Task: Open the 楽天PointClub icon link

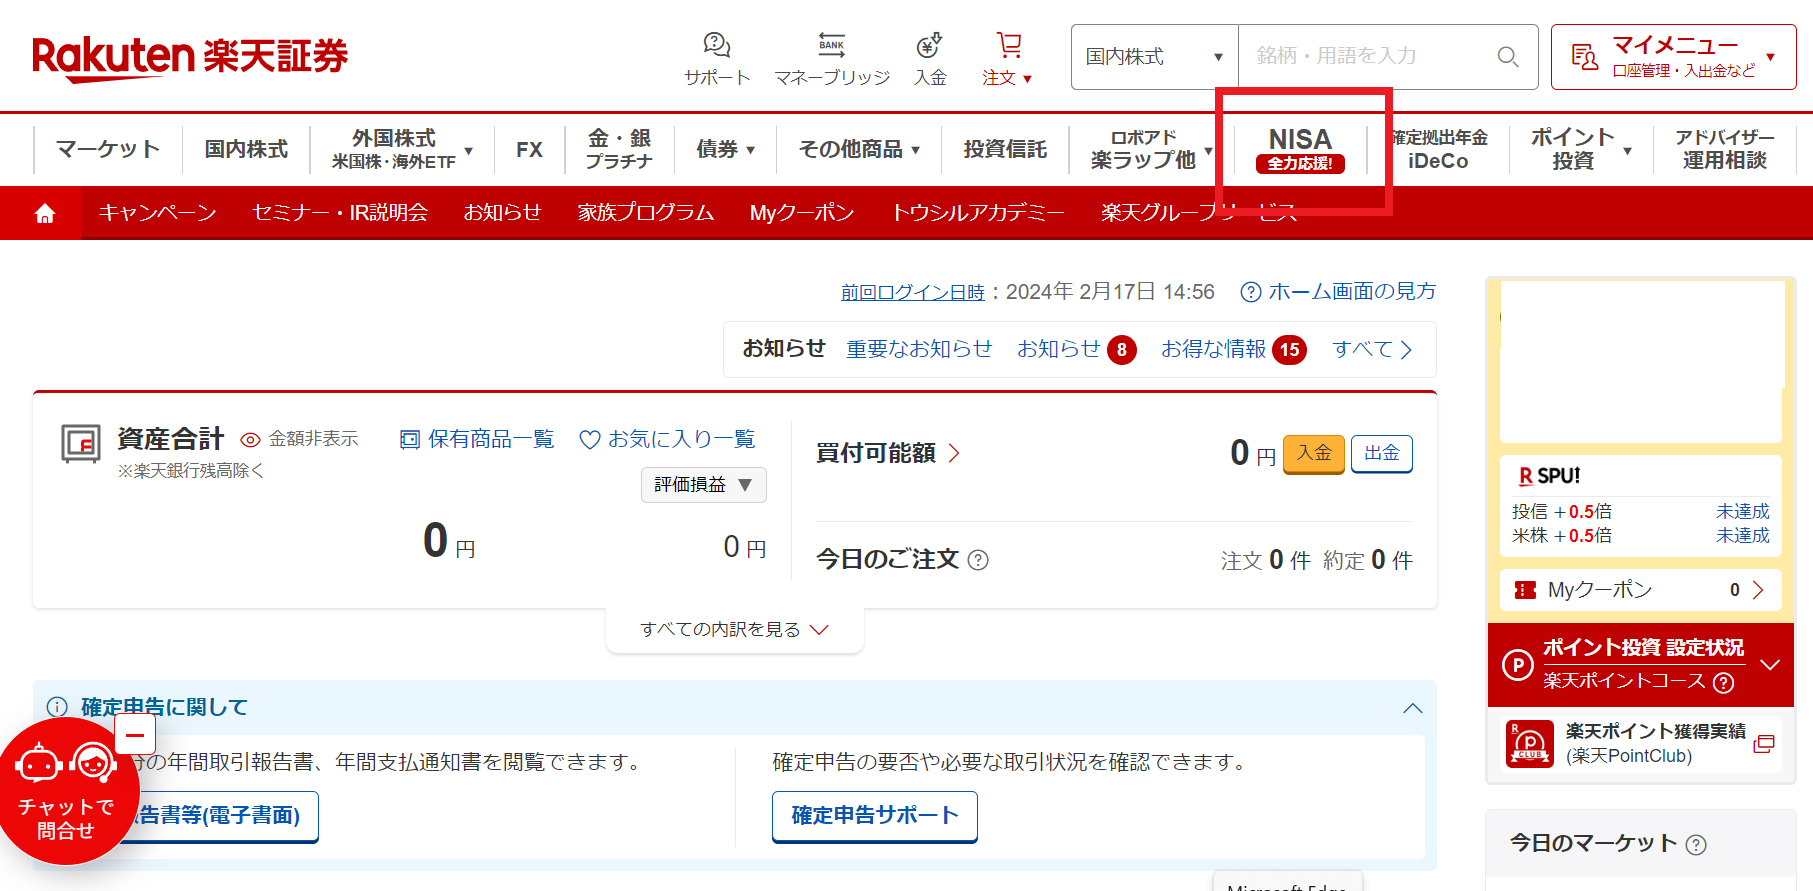Action: [1529, 744]
